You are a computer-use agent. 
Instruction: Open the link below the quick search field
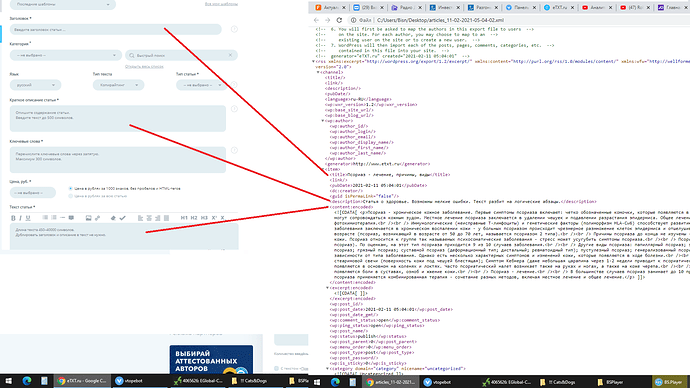pos(144,66)
